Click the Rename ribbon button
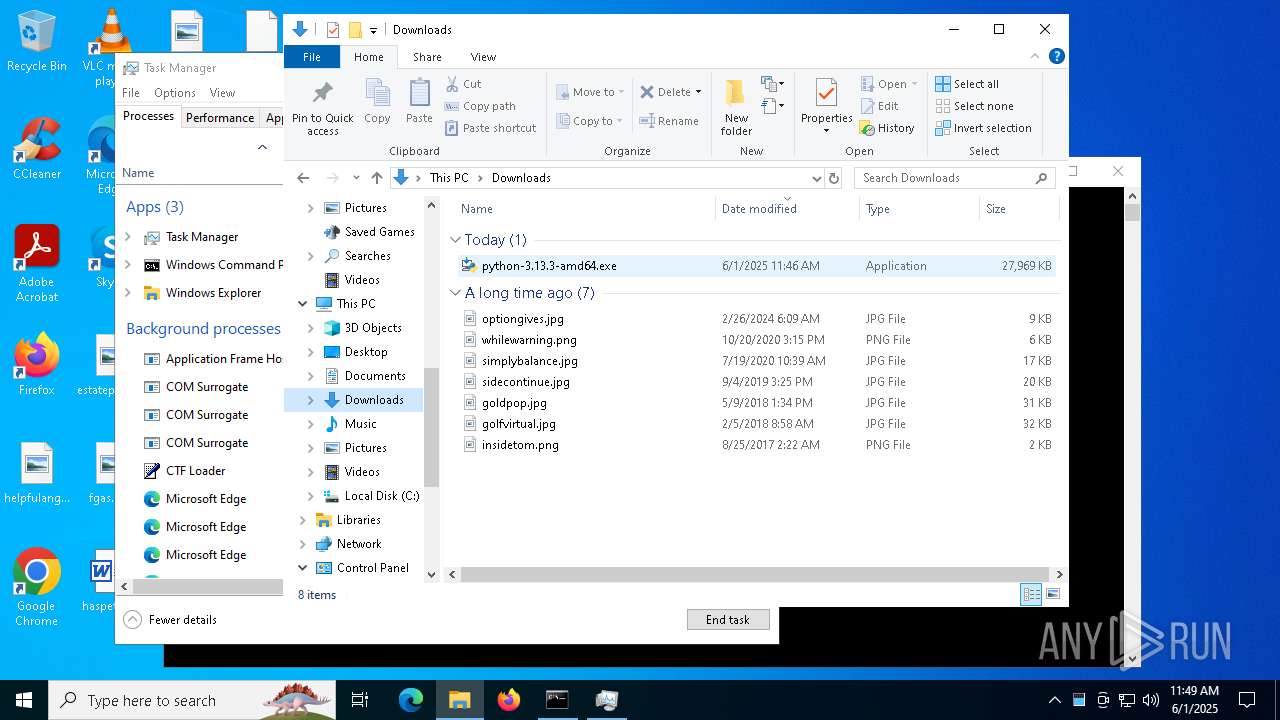 click(669, 121)
